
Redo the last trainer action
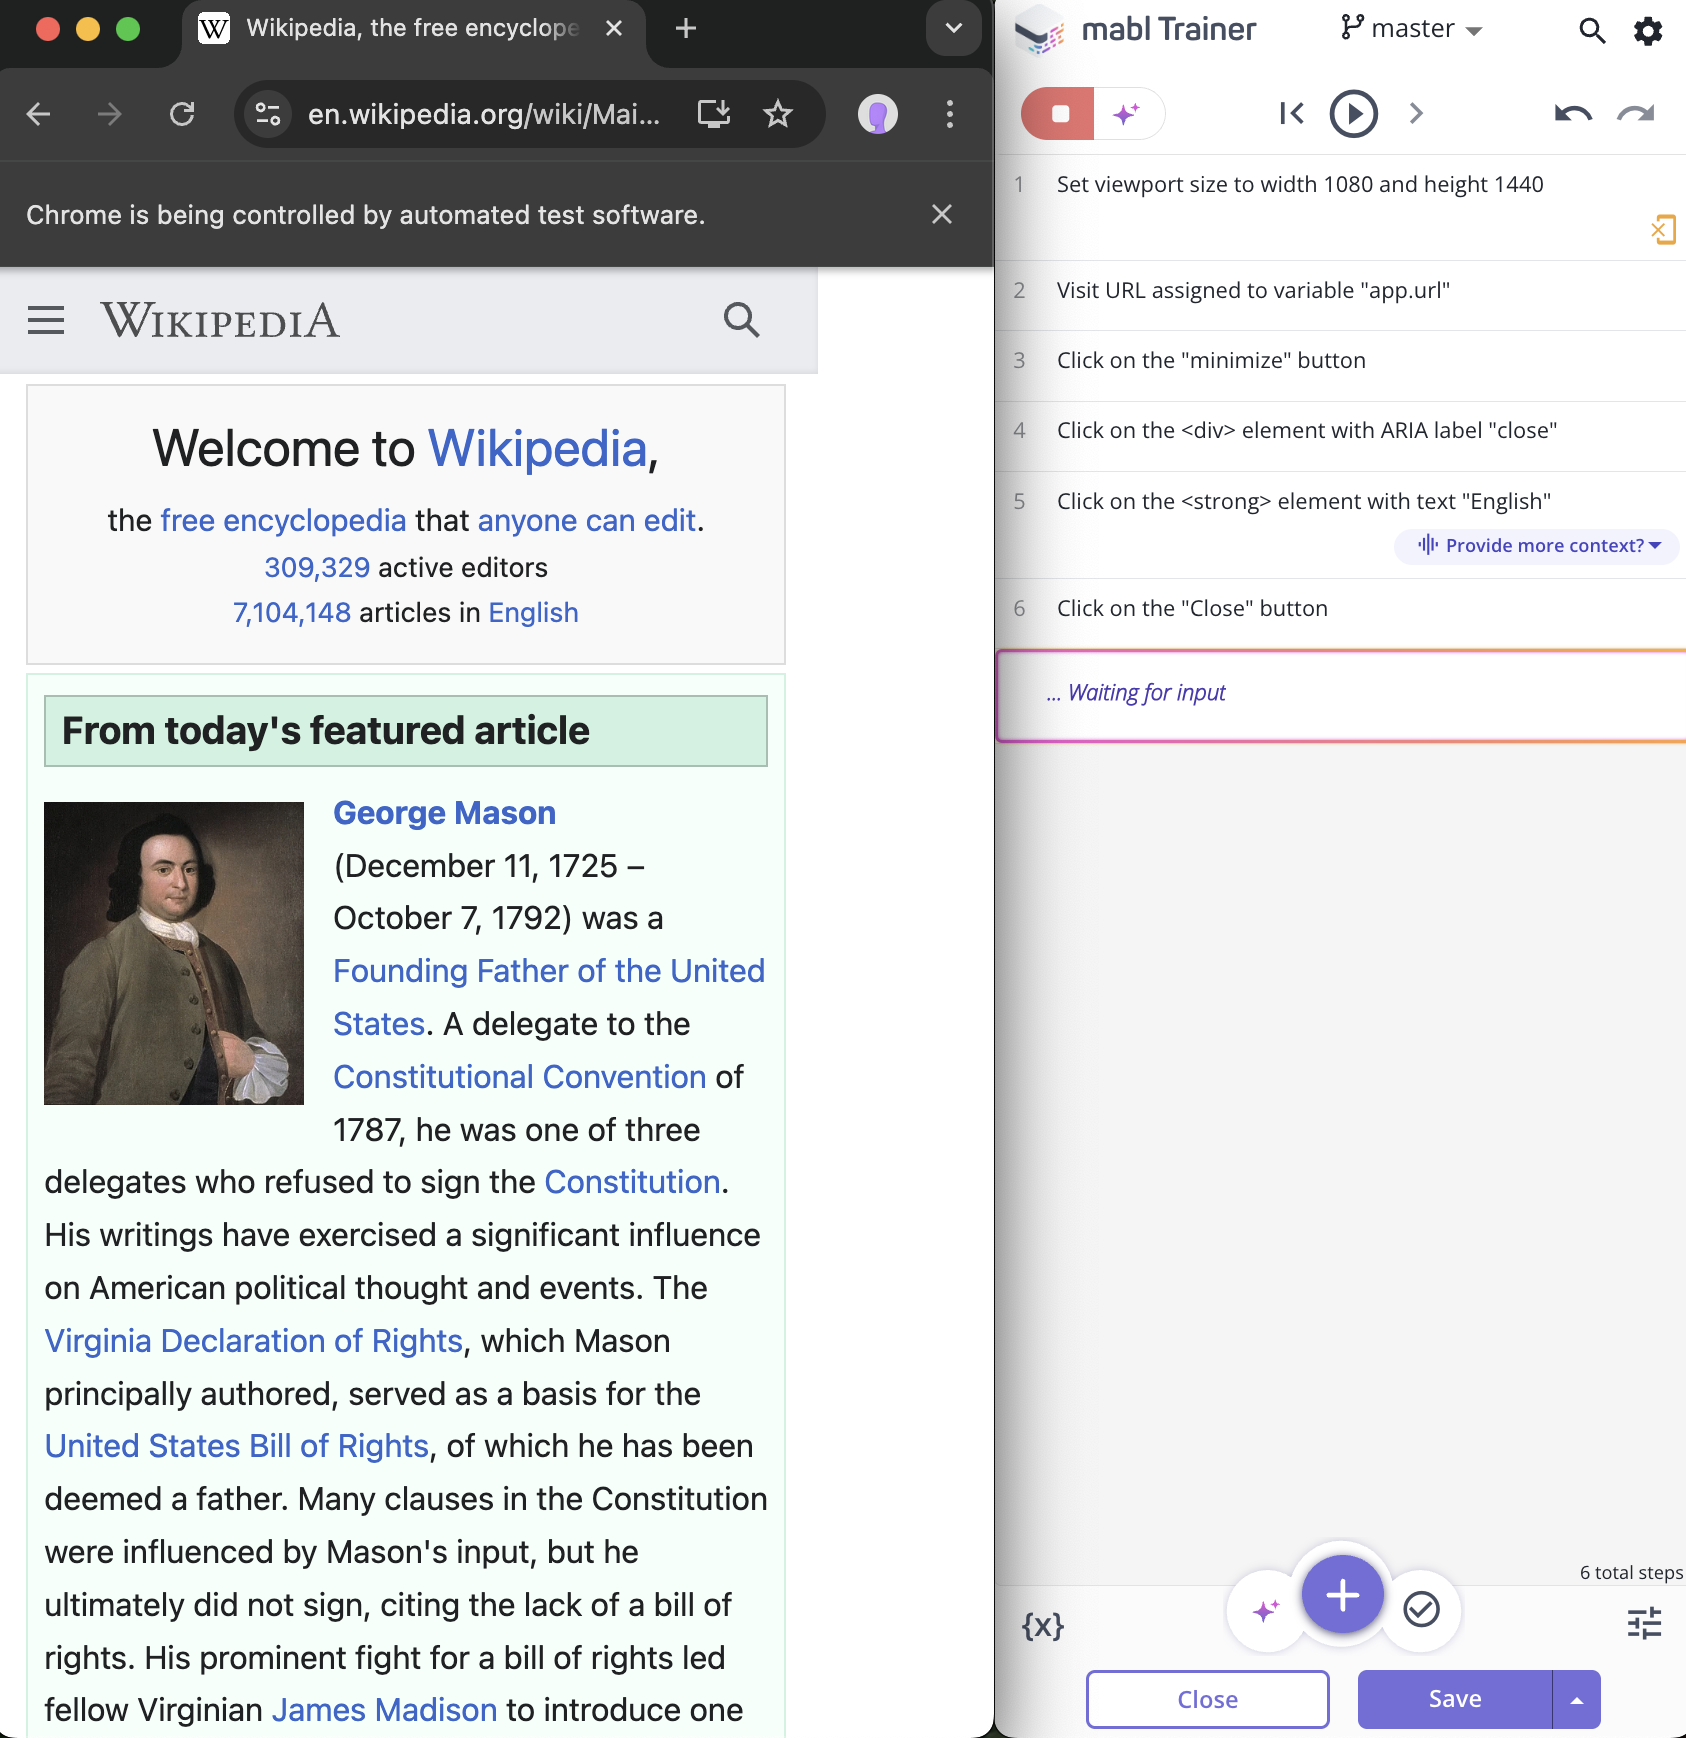tap(1634, 114)
